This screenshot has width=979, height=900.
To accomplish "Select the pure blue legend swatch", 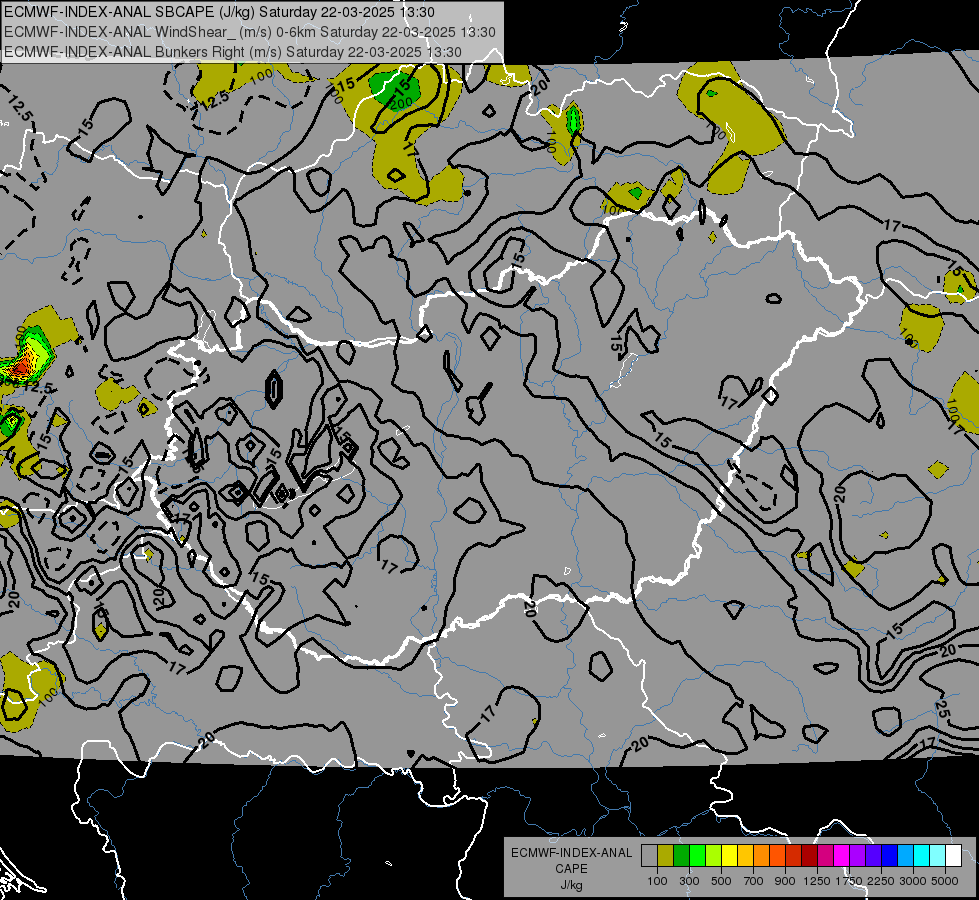I will [x=890, y=856].
